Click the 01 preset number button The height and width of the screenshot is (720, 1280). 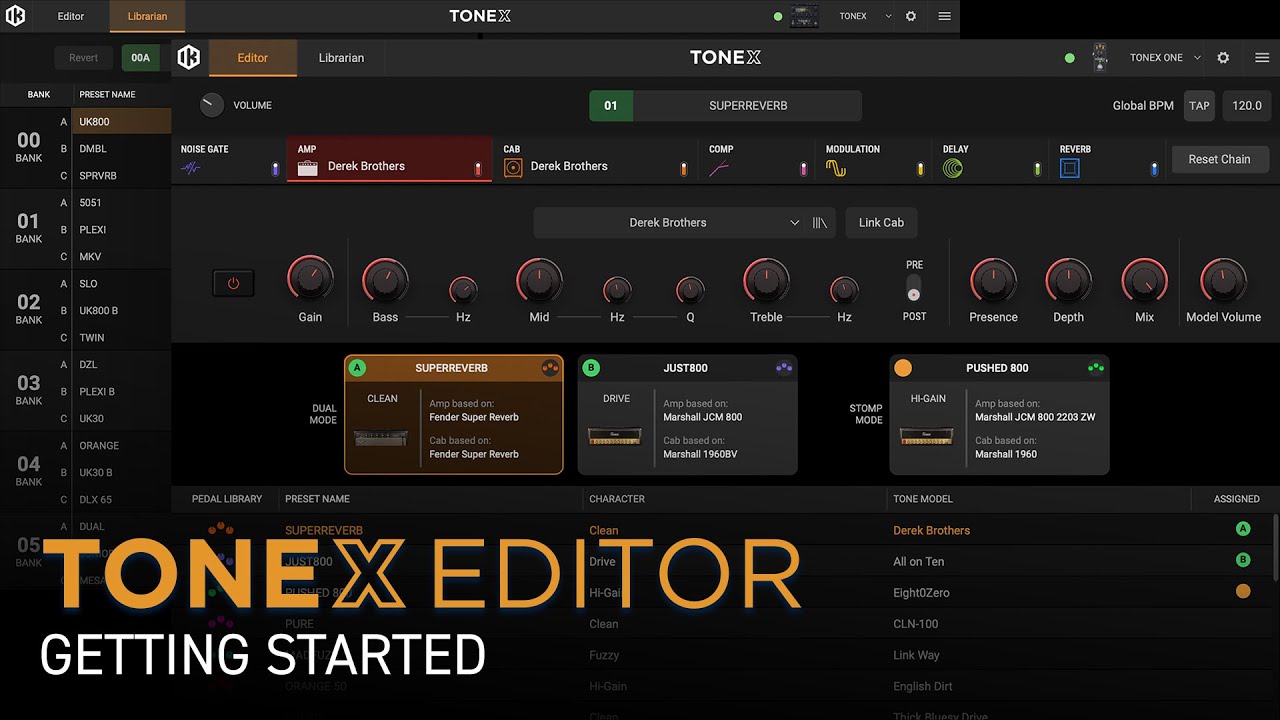[x=611, y=105]
